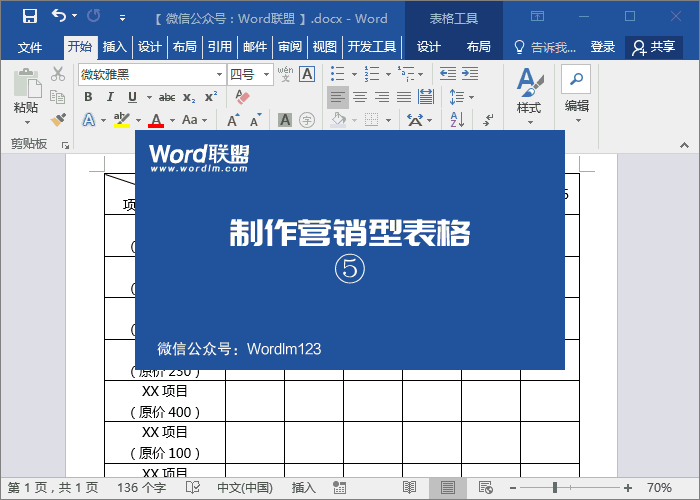The height and width of the screenshot is (500, 700).
Task: Click the Bullets list icon
Action: (338, 74)
